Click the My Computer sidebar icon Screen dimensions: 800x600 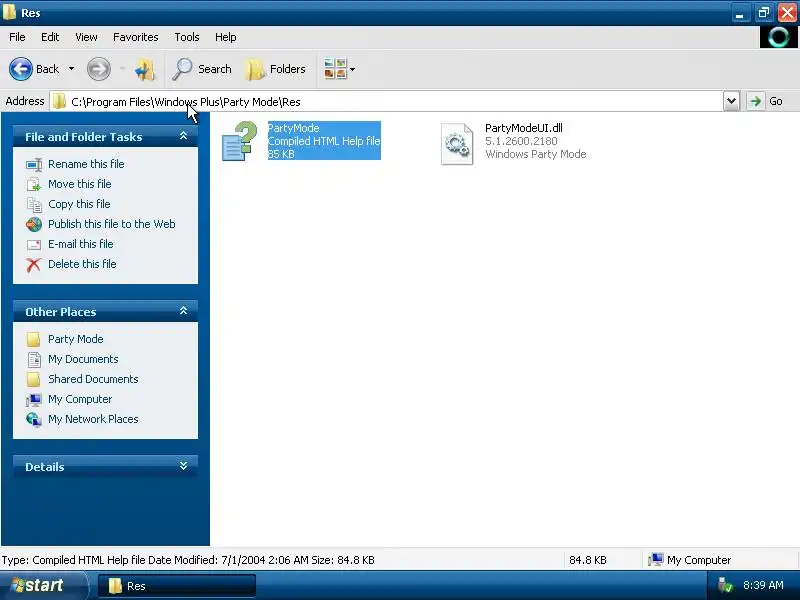click(x=34, y=399)
